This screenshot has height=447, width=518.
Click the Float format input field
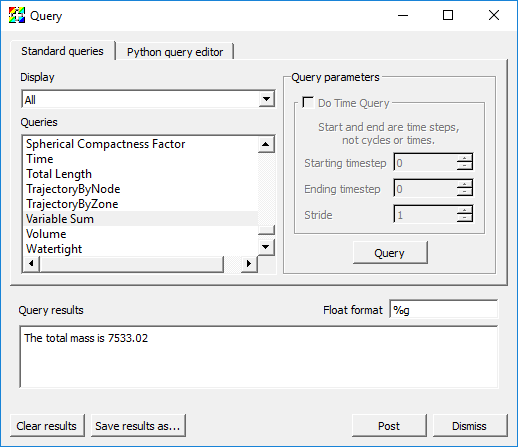[x=444, y=310]
